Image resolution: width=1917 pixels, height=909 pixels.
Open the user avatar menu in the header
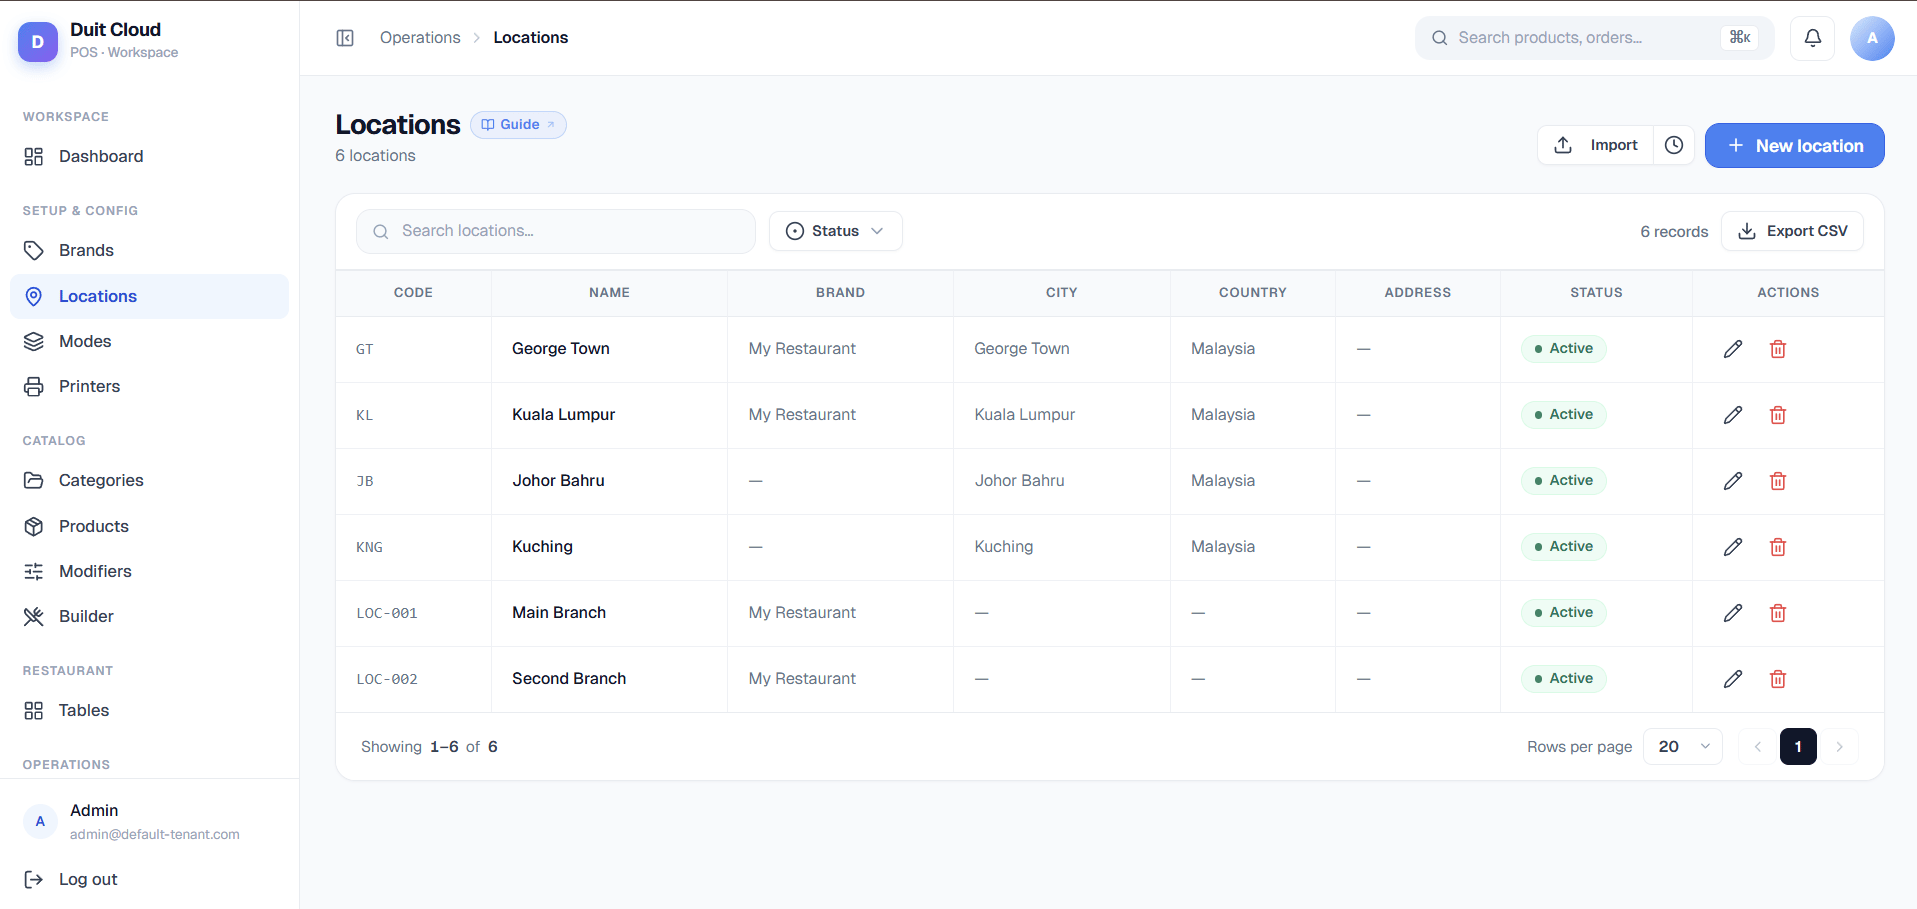[x=1872, y=38]
